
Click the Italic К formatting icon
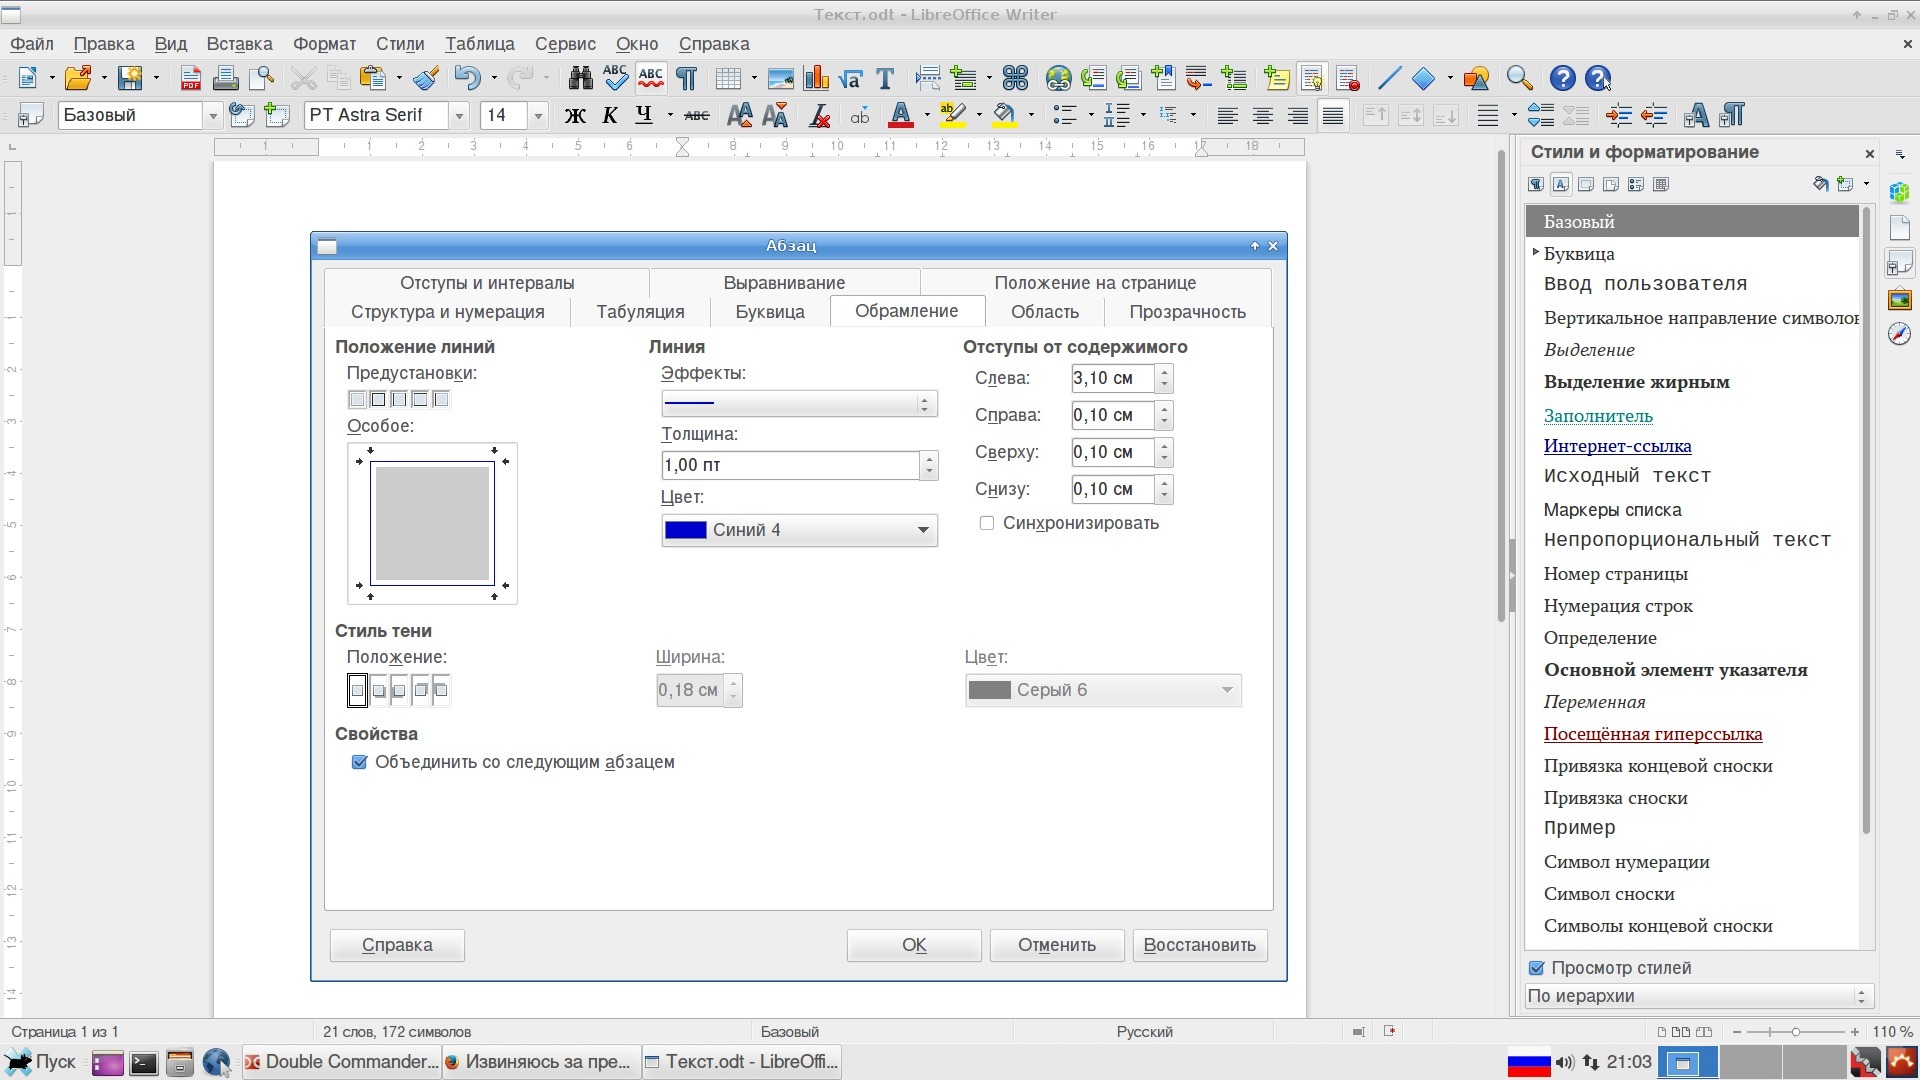[610, 115]
